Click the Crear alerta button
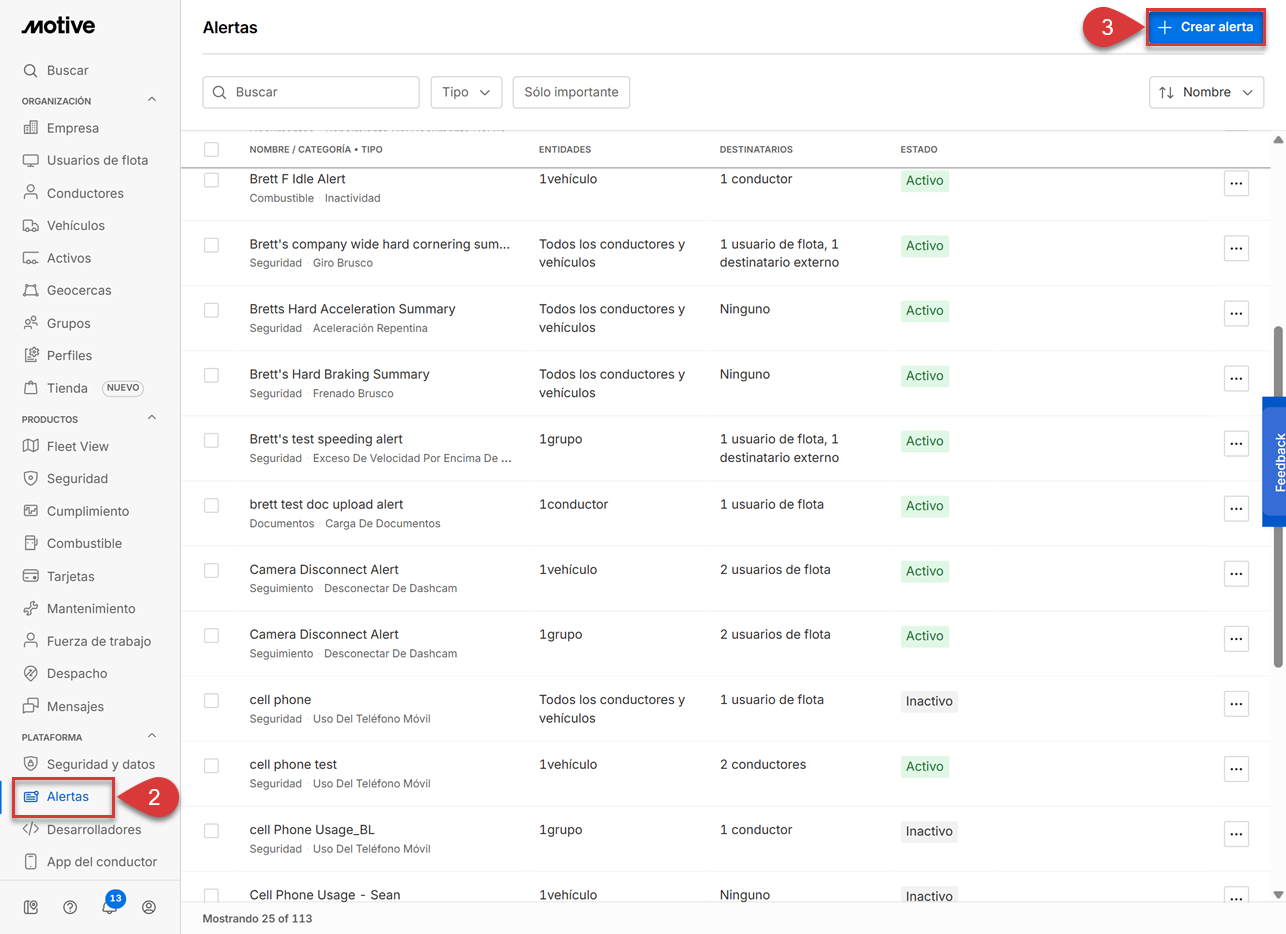1286x934 pixels. [x=1205, y=28]
